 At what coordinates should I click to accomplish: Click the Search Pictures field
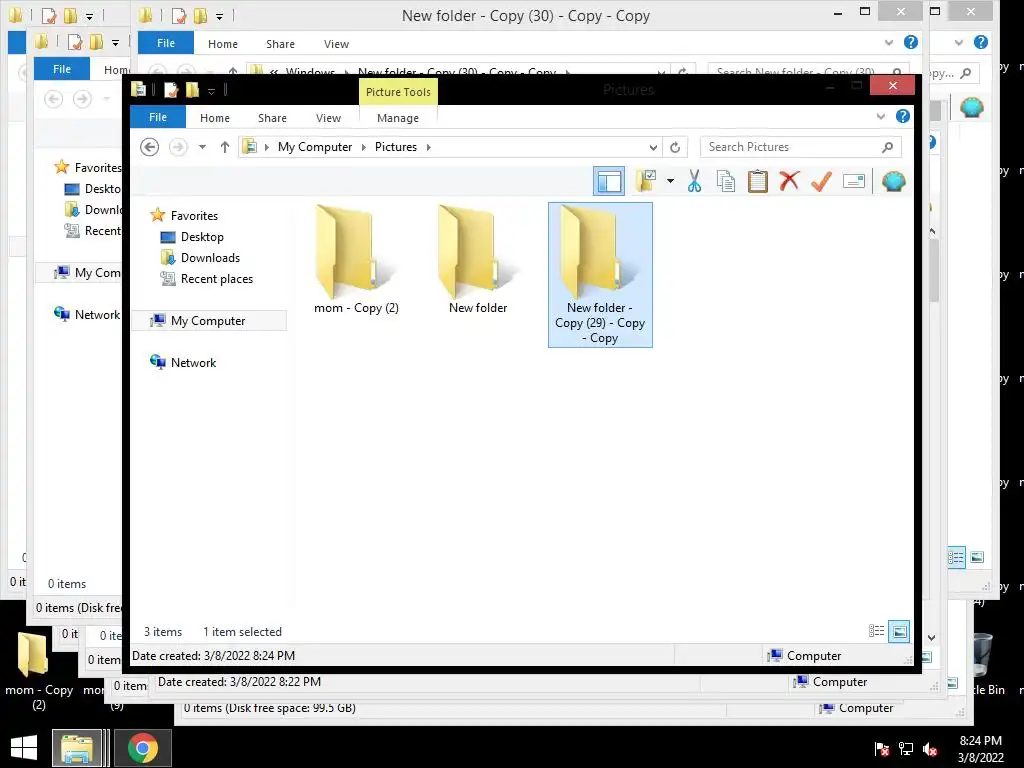point(801,147)
